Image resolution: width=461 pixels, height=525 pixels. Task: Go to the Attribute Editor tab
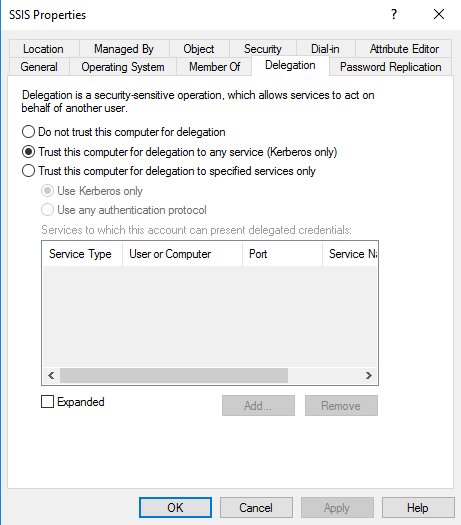click(x=404, y=49)
